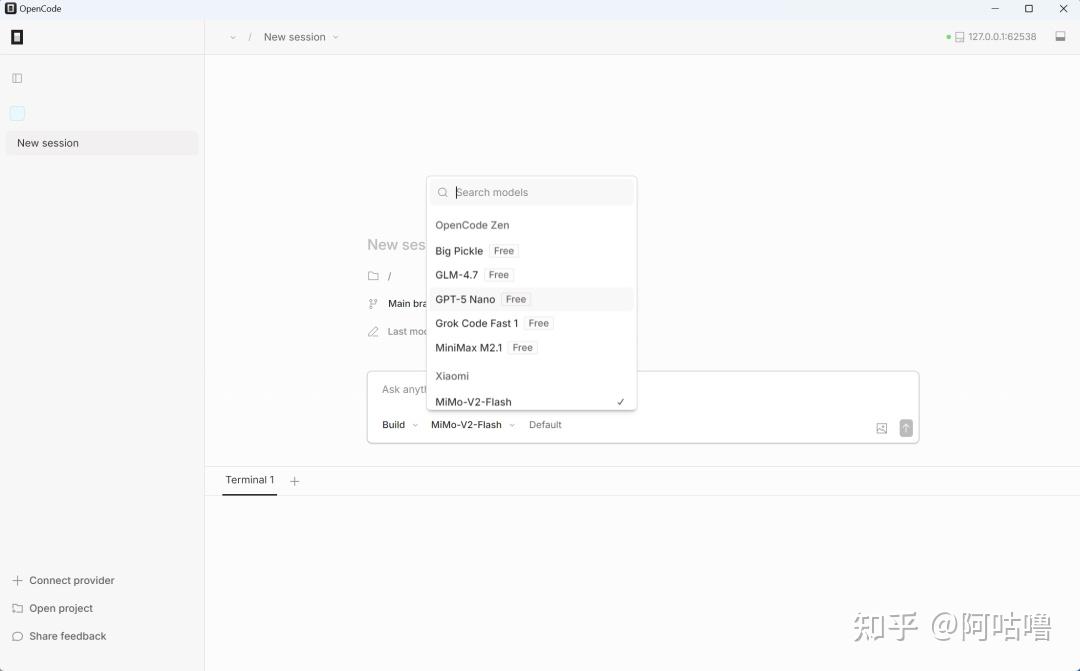
Task: Click the Free badge next to Big Pickle
Action: (x=503, y=251)
